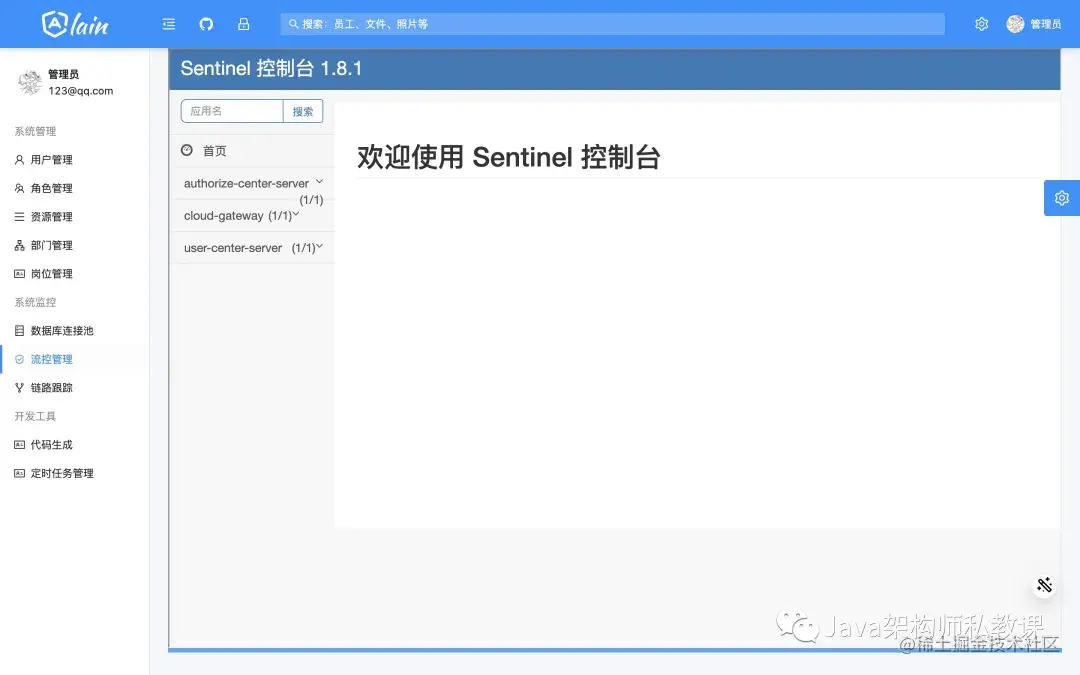
Task: Open the header settings gear icon
Action: pos(982,24)
